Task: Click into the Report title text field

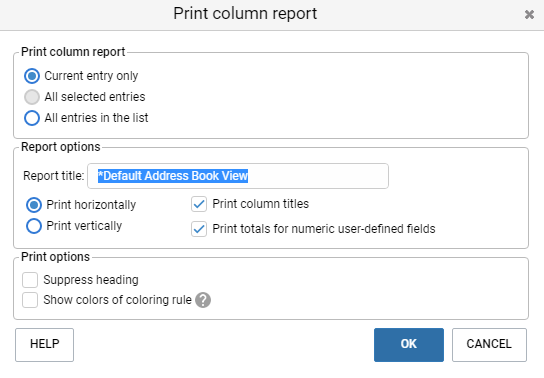Action: (238, 176)
